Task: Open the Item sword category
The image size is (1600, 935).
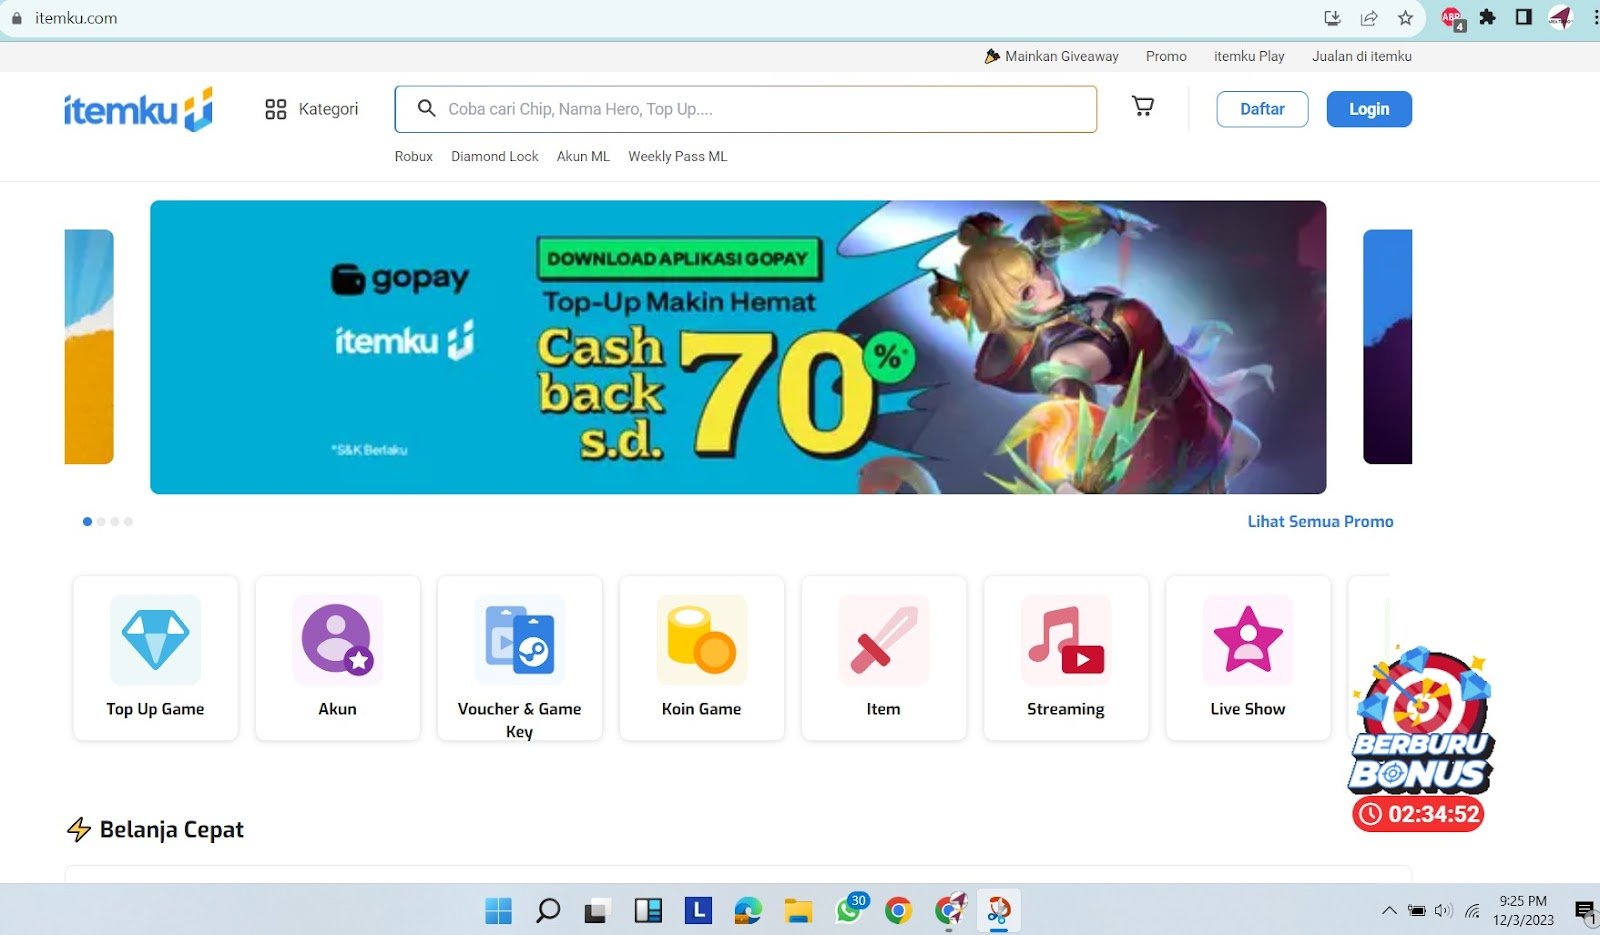Action: pyautogui.click(x=883, y=658)
